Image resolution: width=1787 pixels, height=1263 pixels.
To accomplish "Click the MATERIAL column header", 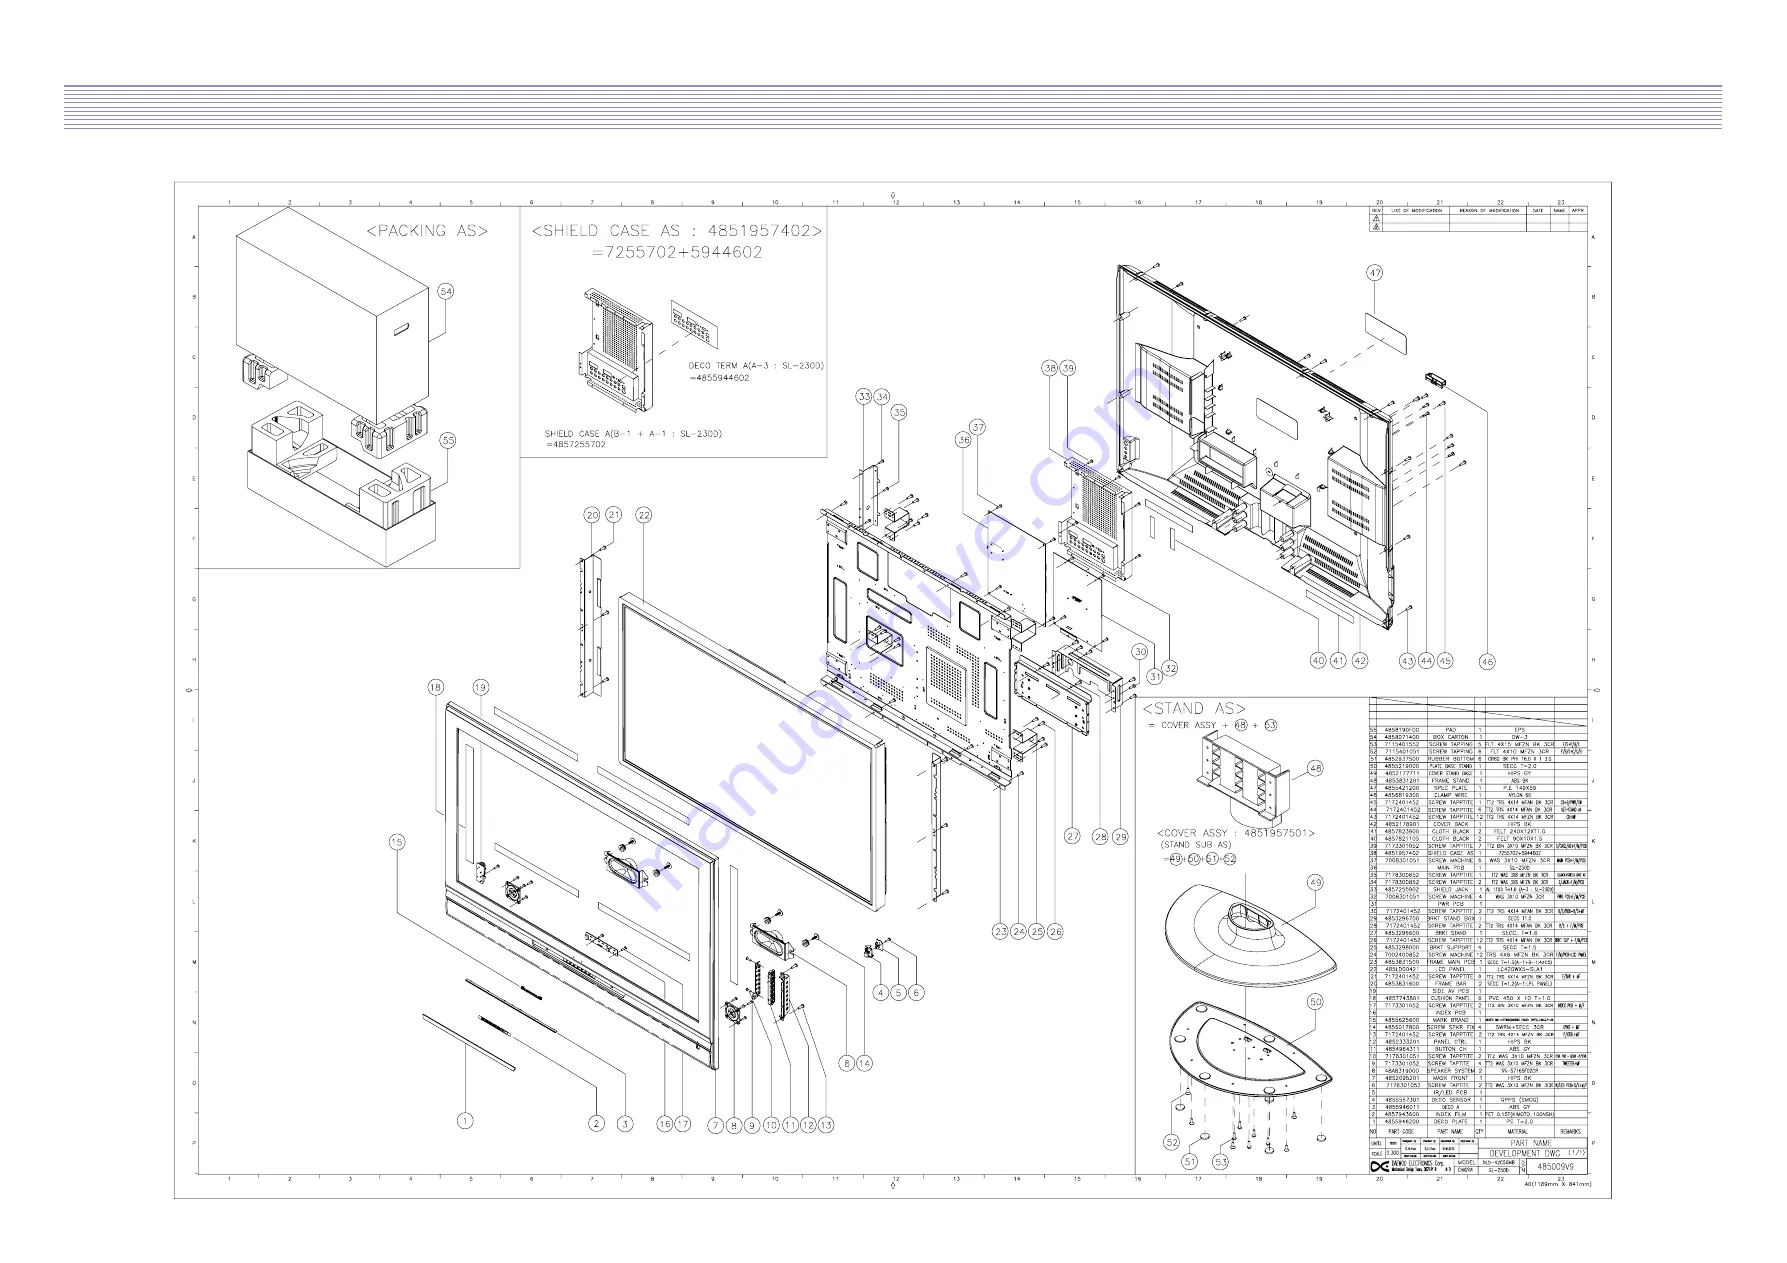I will point(1518,1131).
